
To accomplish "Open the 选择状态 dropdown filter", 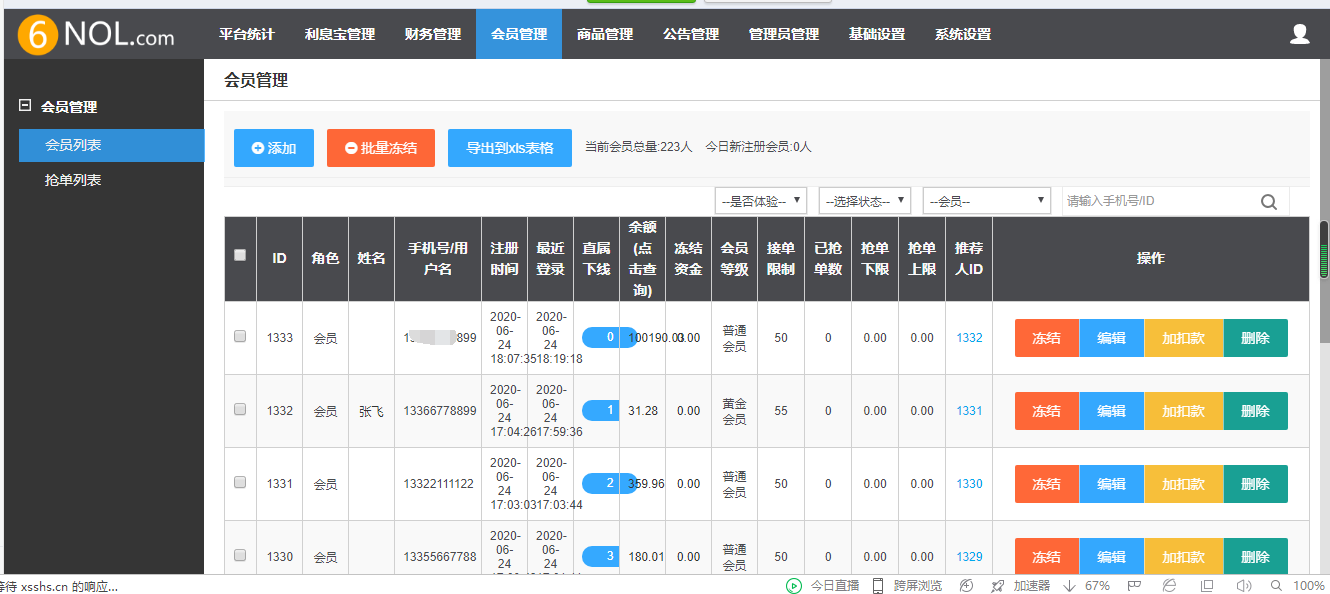I will coord(864,201).
